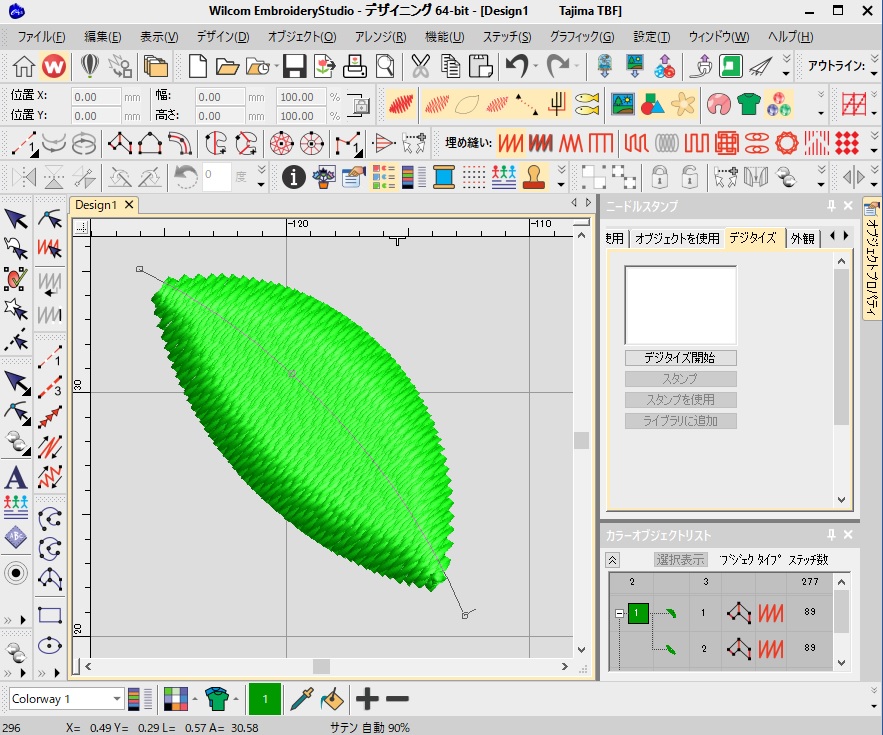Click the Save floppy disk icon
Viewport: 883px width, 735px height.
coord(294,67)
